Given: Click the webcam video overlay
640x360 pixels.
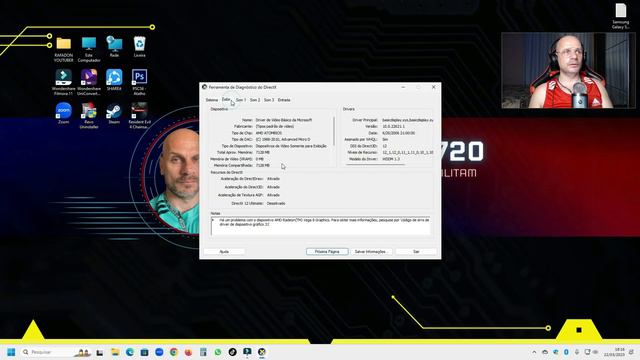Looking at the screenshot, I should click(x=568, y=71).
